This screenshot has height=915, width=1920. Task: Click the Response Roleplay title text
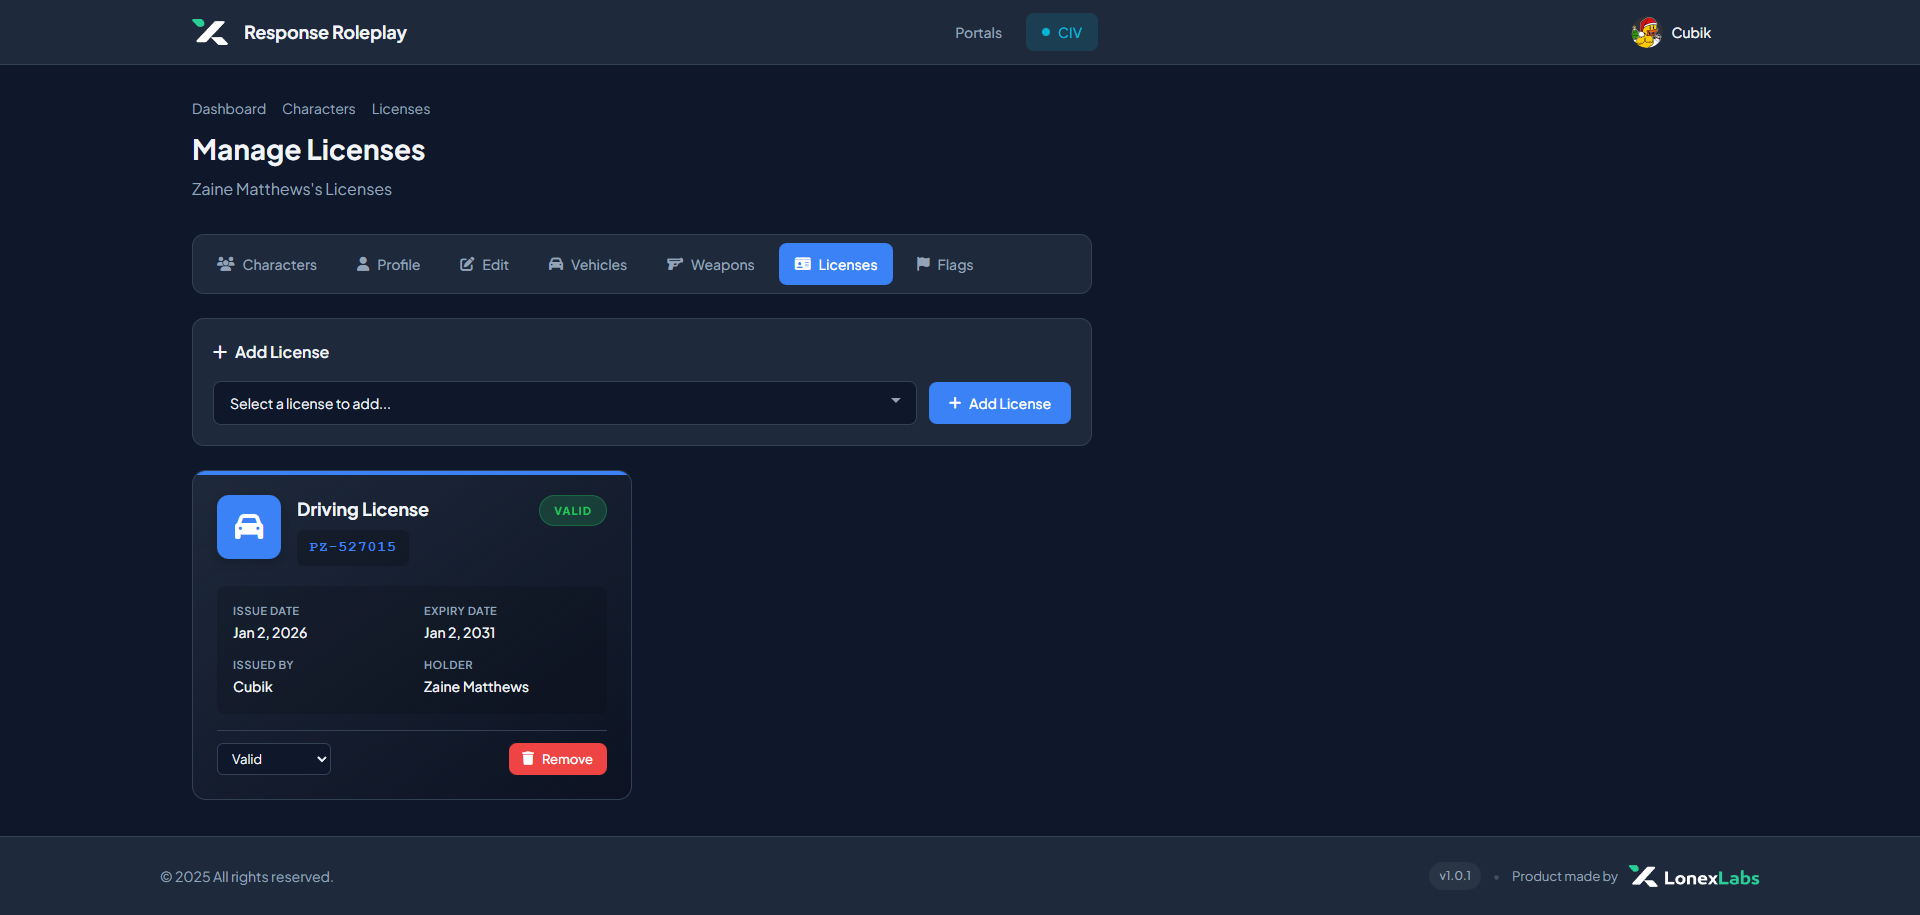point(325,33)
